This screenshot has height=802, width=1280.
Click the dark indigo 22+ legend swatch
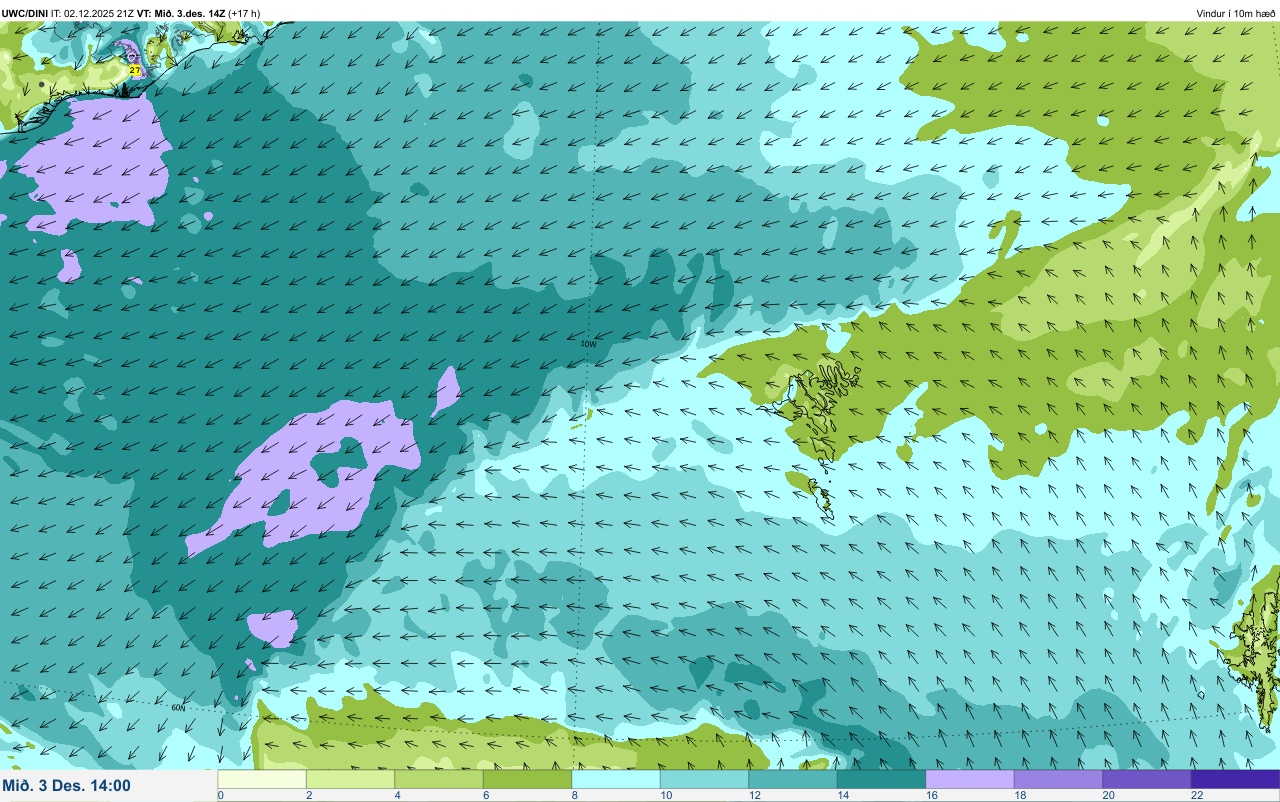(x=1235, y=779)
